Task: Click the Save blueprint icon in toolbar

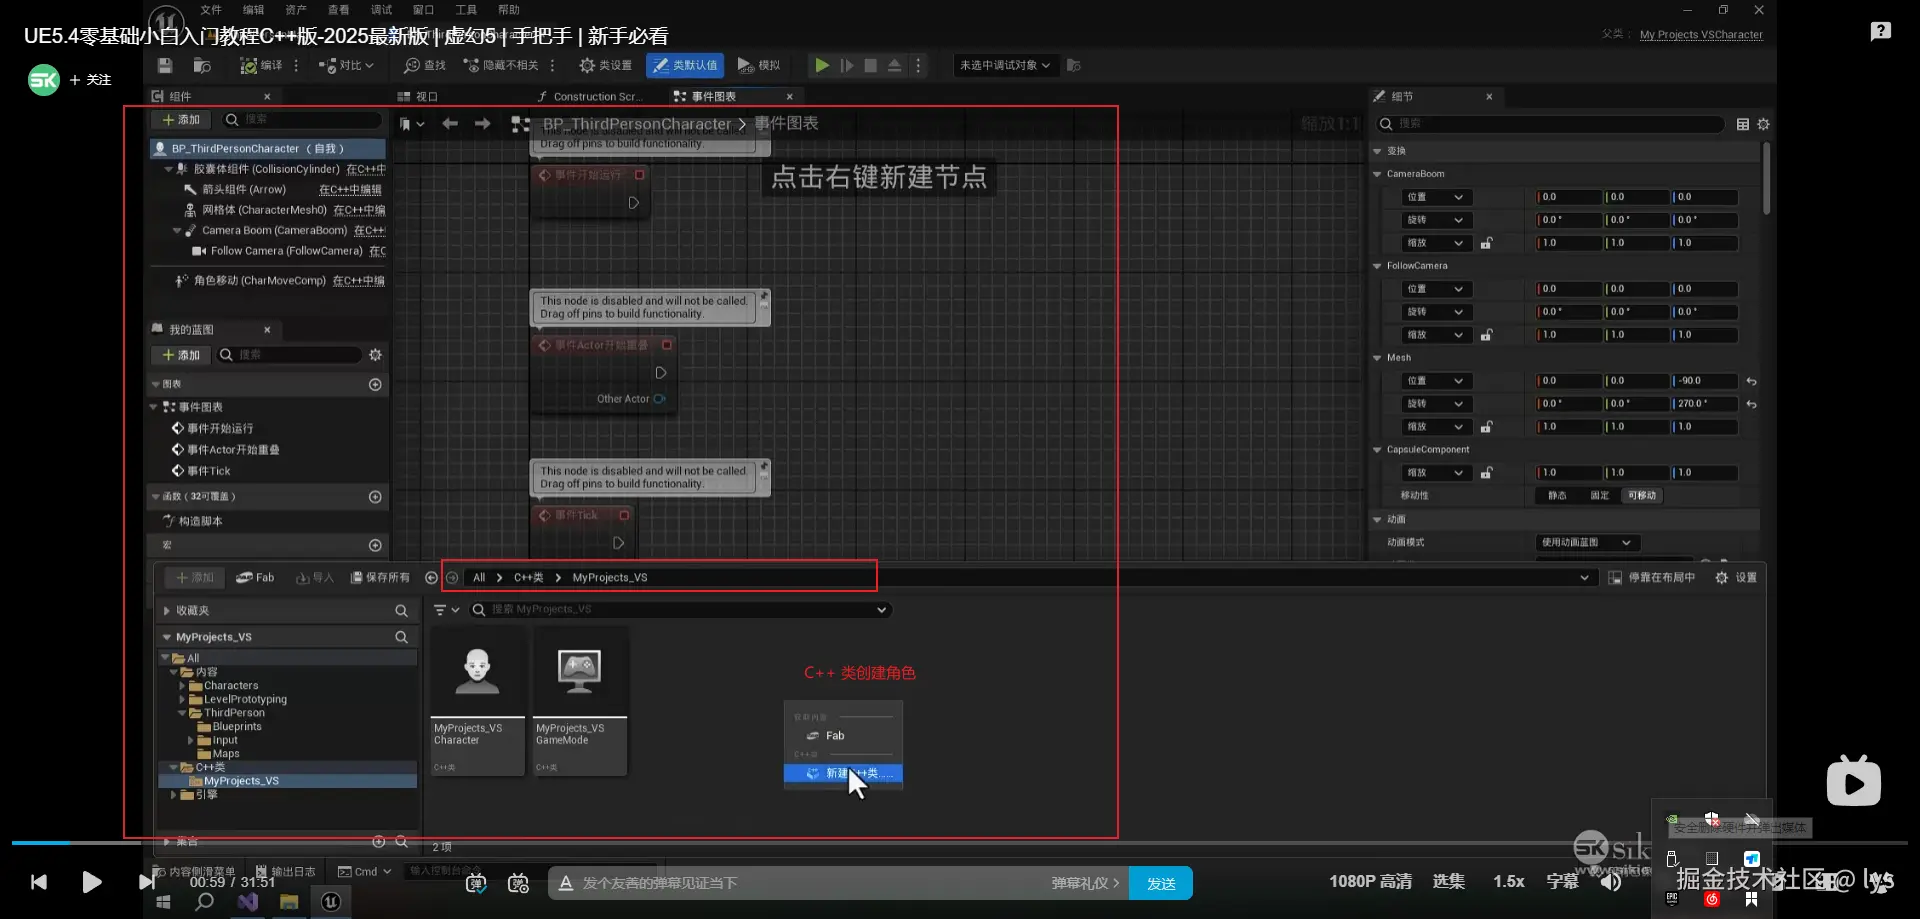Action: coord(165,65)
